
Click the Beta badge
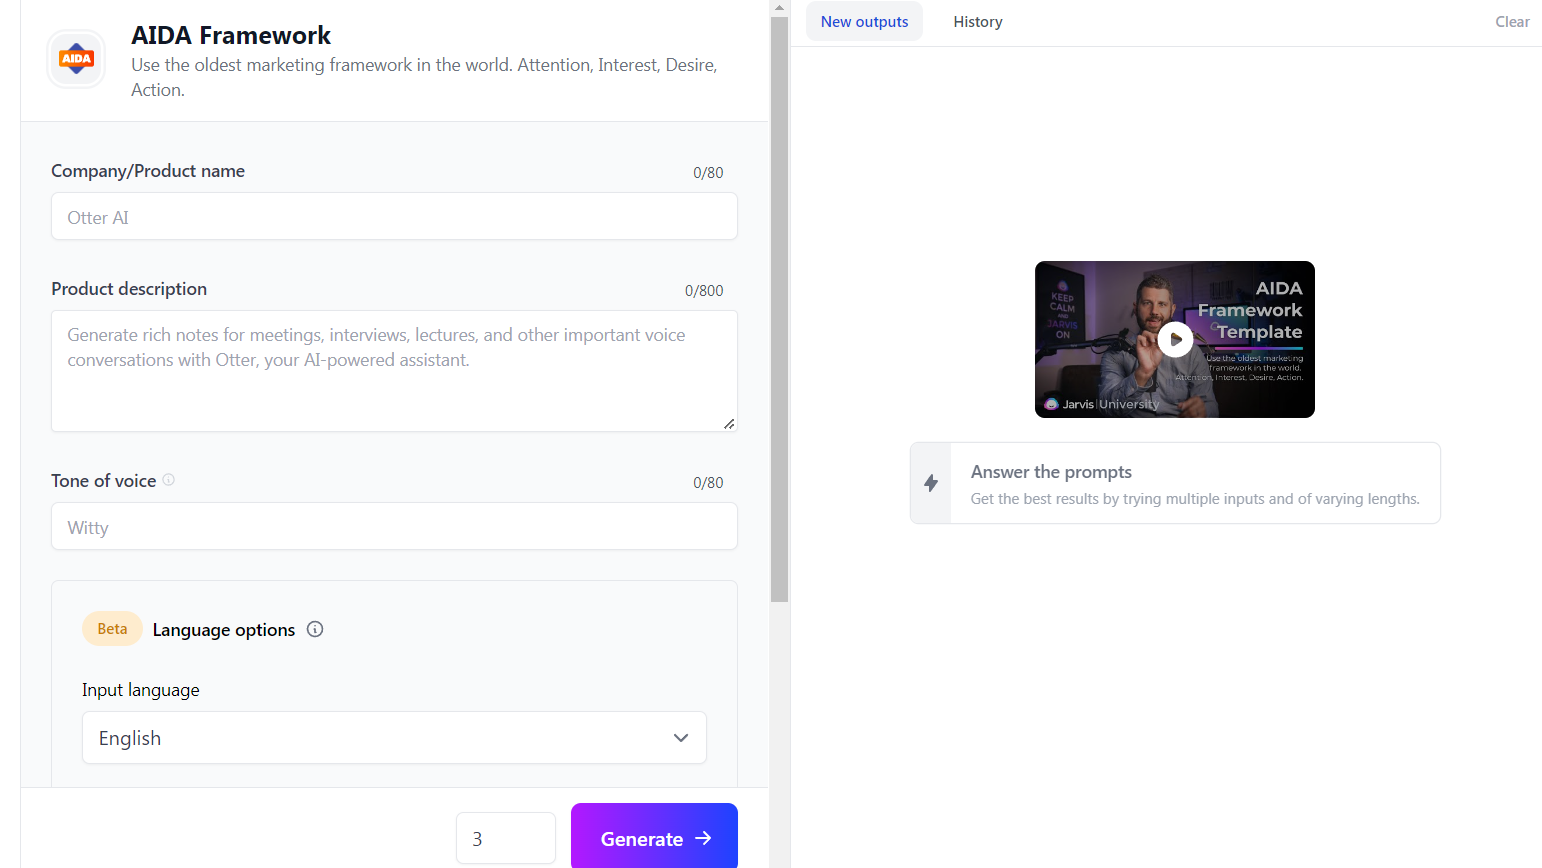[x=112, y=629]
